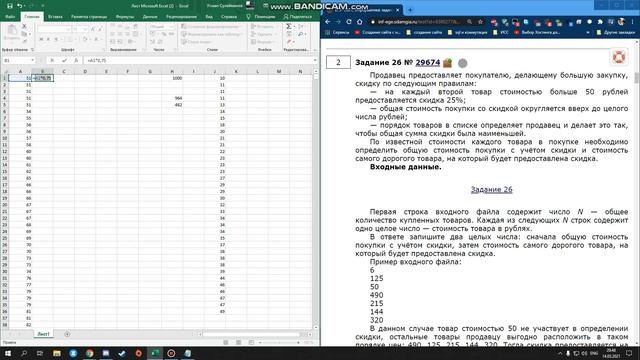Image resolution: width=640 pixels, height=360 pixels.
Task: Open the Font group dialog launcher
Action: (104, 50)
